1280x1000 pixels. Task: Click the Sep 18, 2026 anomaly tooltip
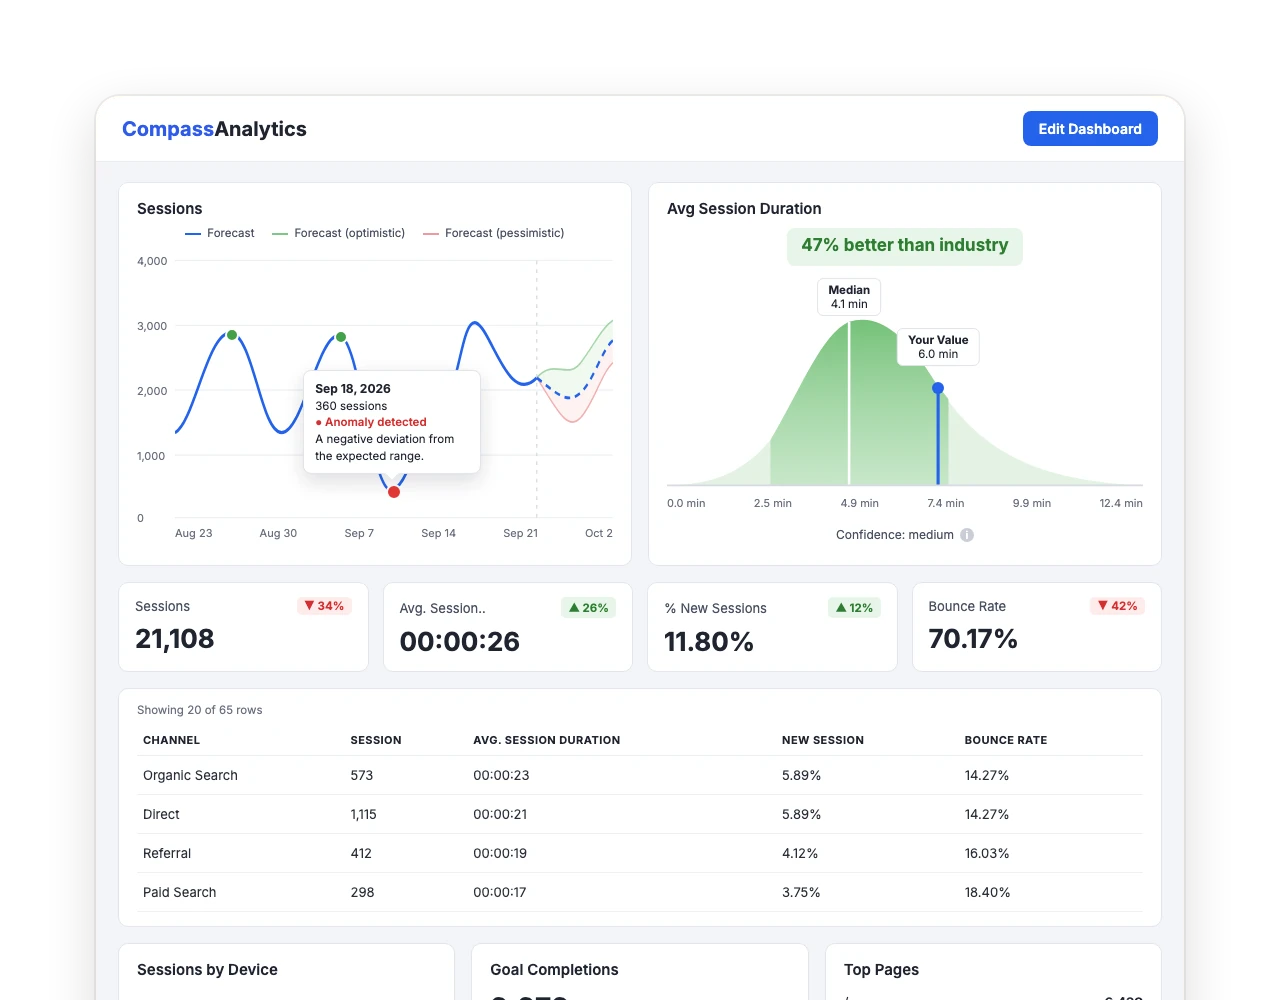(x=392, y=422)
